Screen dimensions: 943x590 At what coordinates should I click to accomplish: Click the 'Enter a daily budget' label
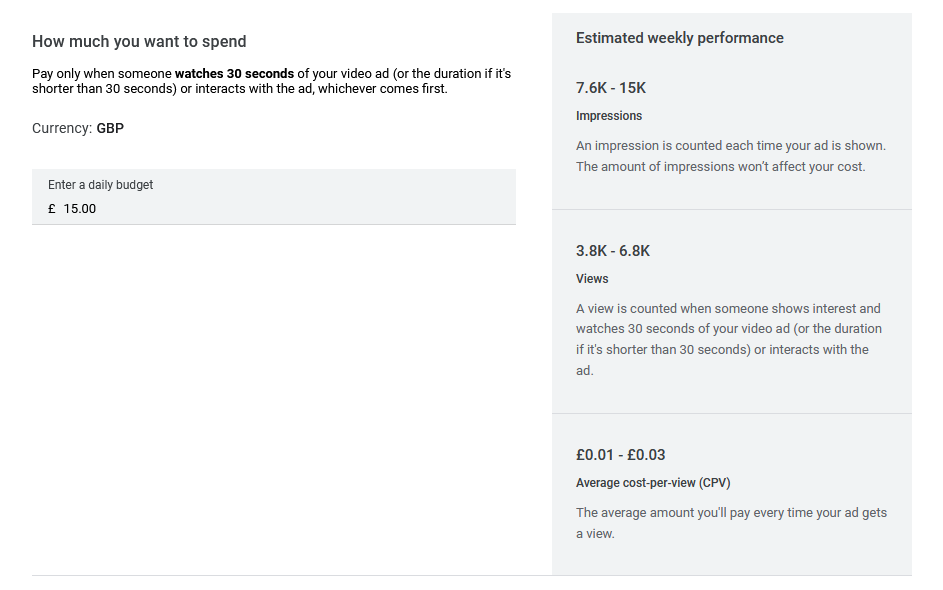click(x=100, y=185)
